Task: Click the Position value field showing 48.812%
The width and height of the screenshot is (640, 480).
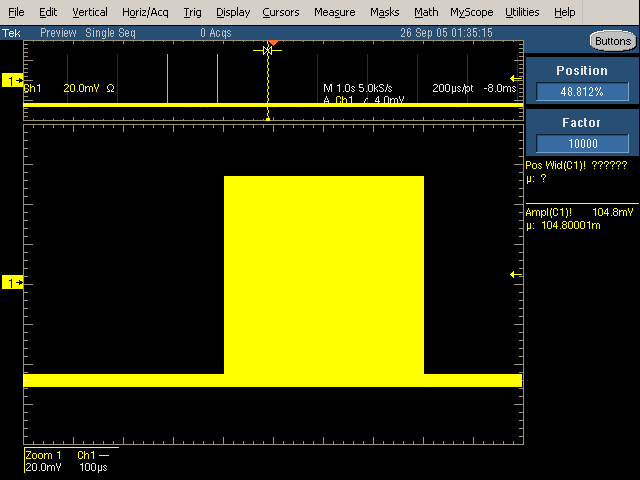Action: (x=581, y=92)
